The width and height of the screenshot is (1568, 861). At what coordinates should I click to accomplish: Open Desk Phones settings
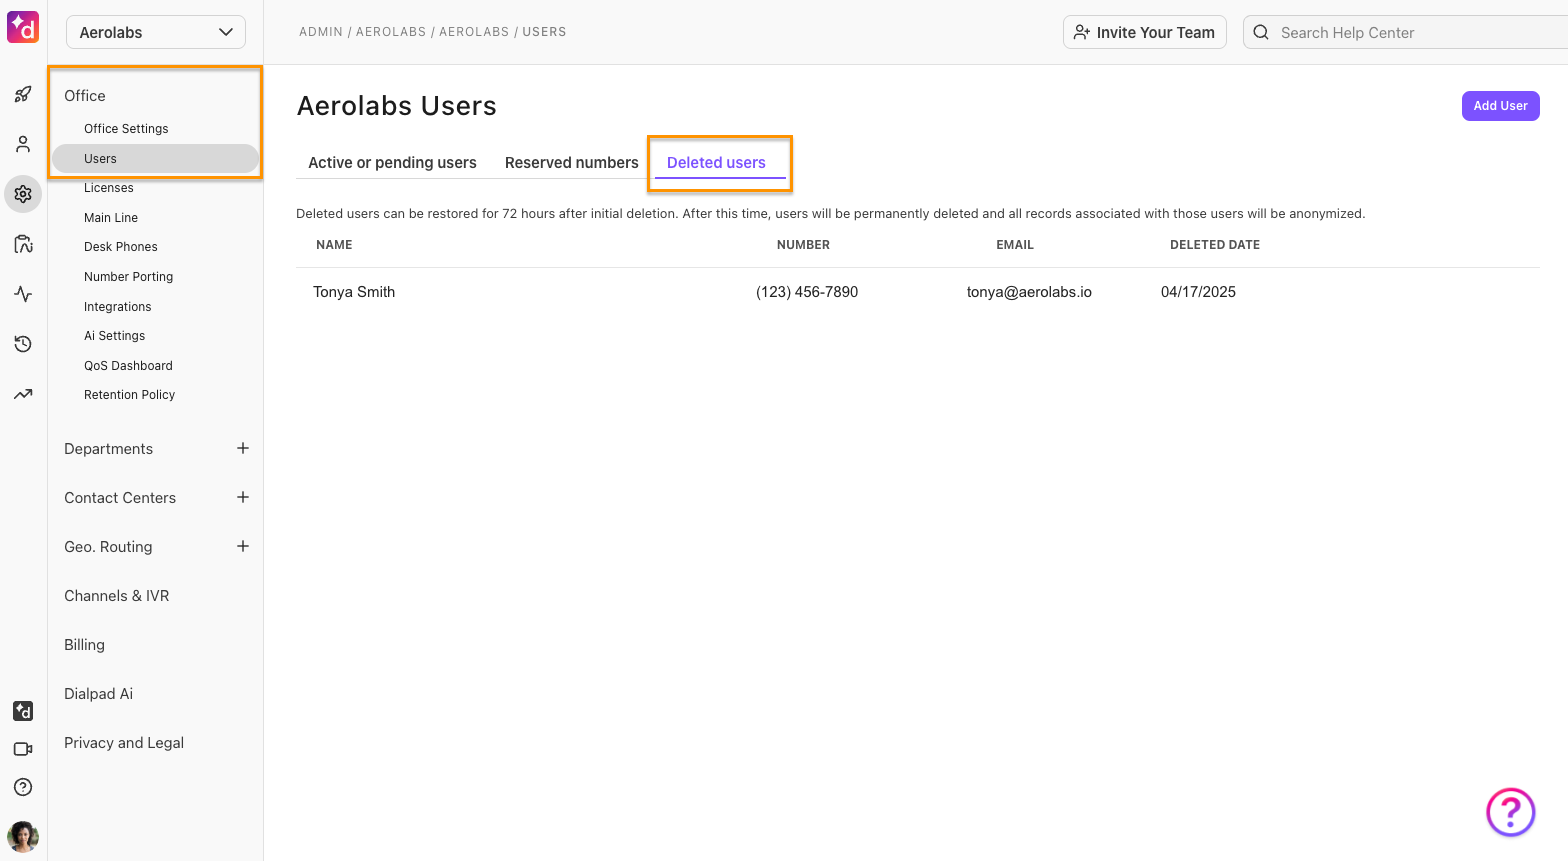coord(121,247)
